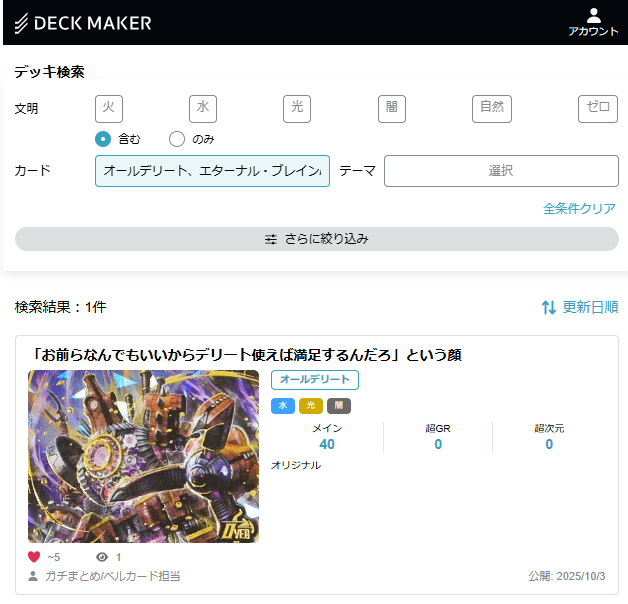Toggle the 自然 civilization filter

tap(491, 108)
